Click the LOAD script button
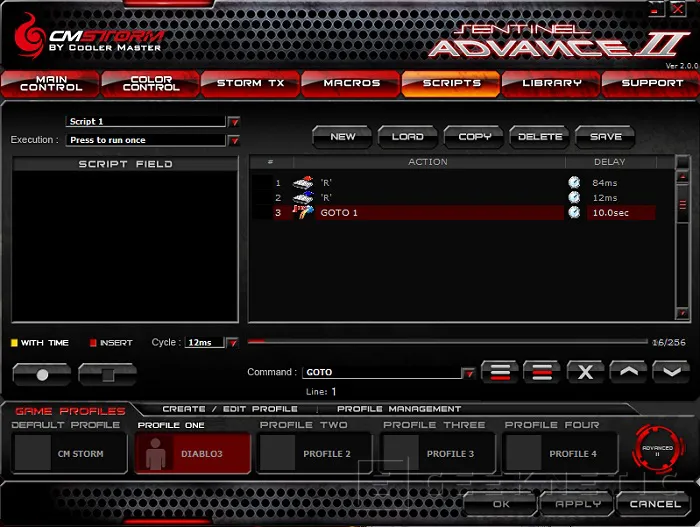700x527 pixels. point(408,137)
